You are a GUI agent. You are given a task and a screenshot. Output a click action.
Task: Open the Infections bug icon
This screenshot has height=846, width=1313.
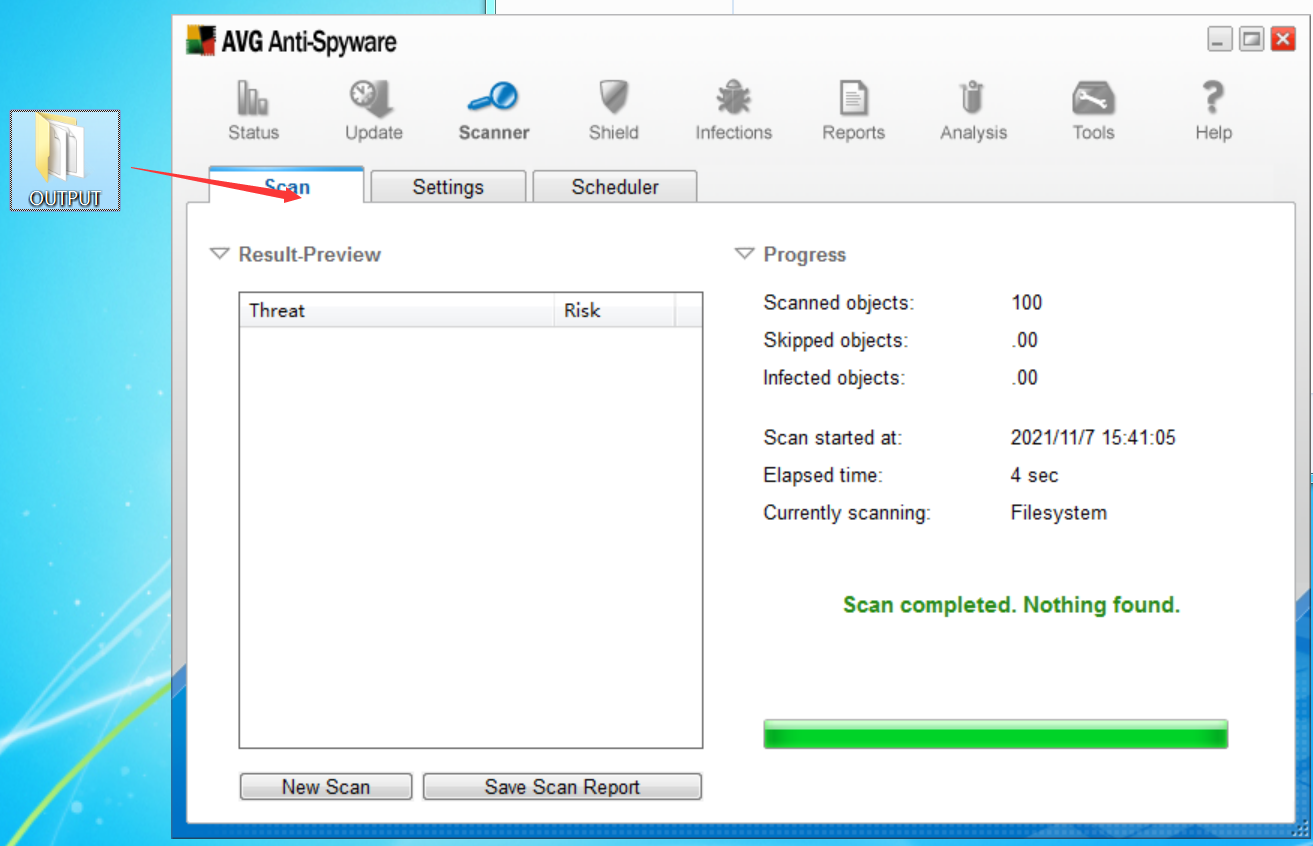(x=733, y=98)
